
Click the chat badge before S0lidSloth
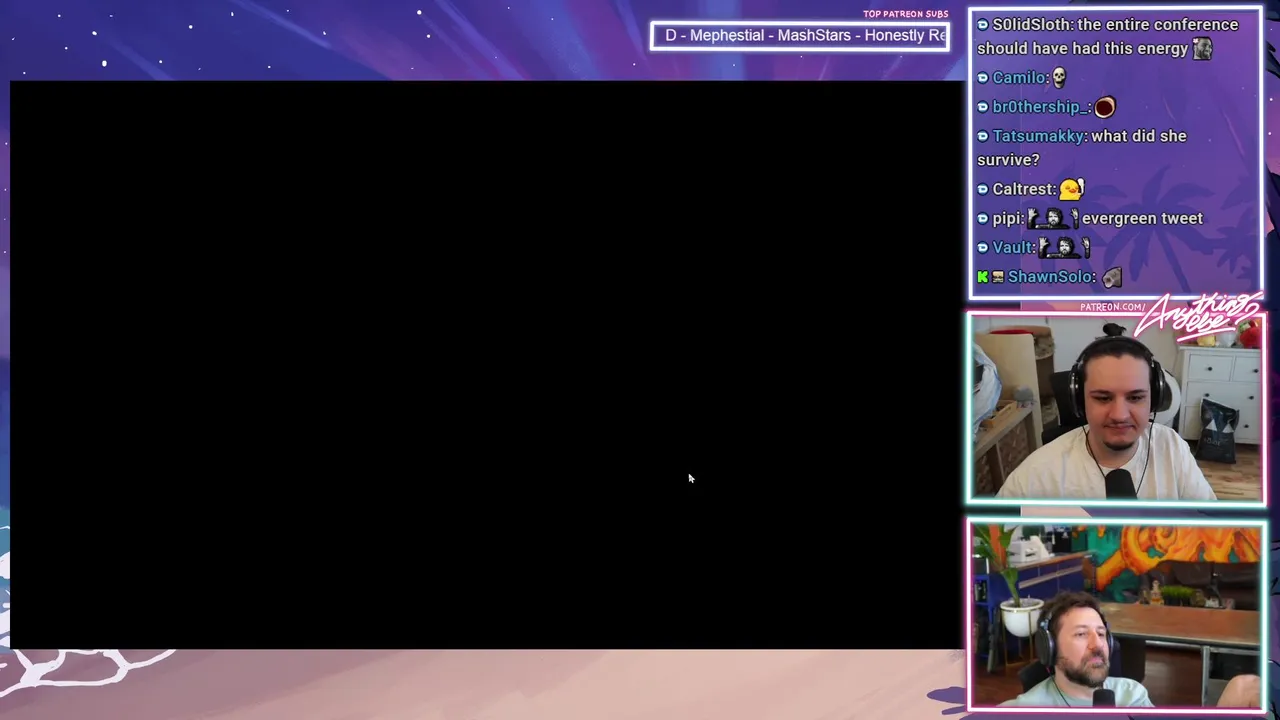(983, 25)
